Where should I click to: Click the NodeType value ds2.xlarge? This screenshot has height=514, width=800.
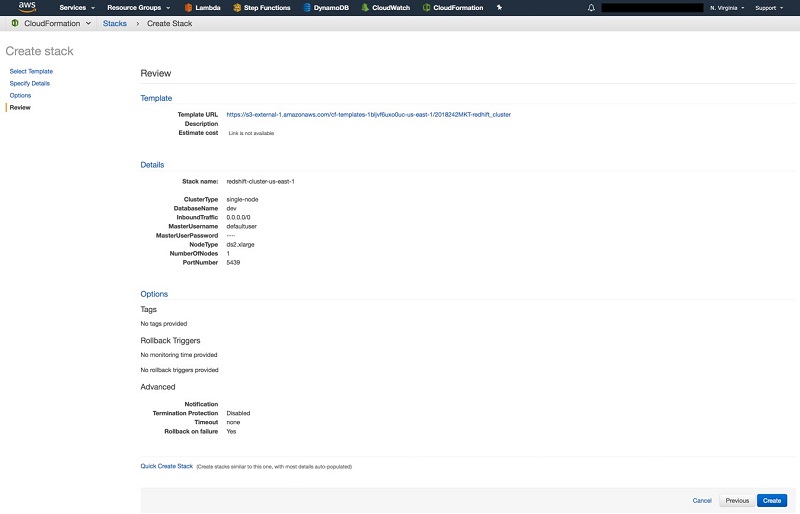point(240,244)
